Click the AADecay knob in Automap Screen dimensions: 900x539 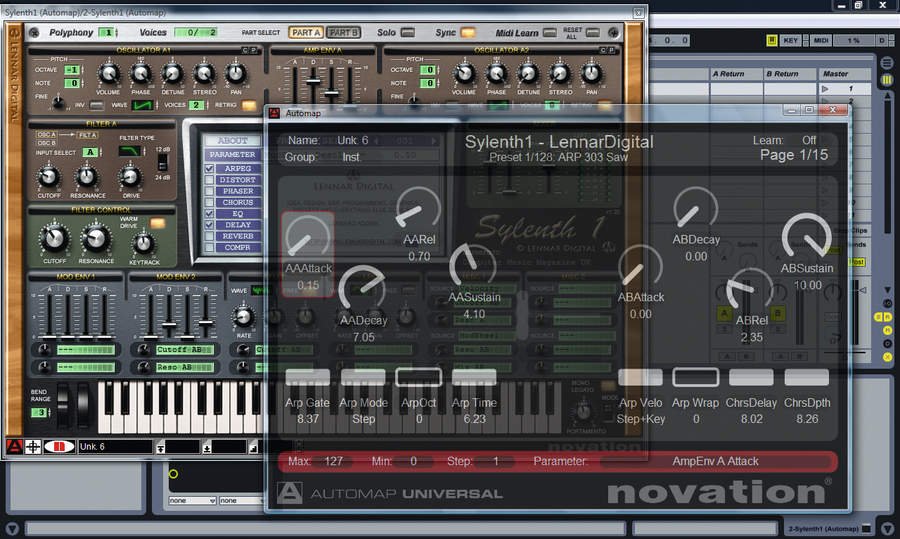coord(362,288)
